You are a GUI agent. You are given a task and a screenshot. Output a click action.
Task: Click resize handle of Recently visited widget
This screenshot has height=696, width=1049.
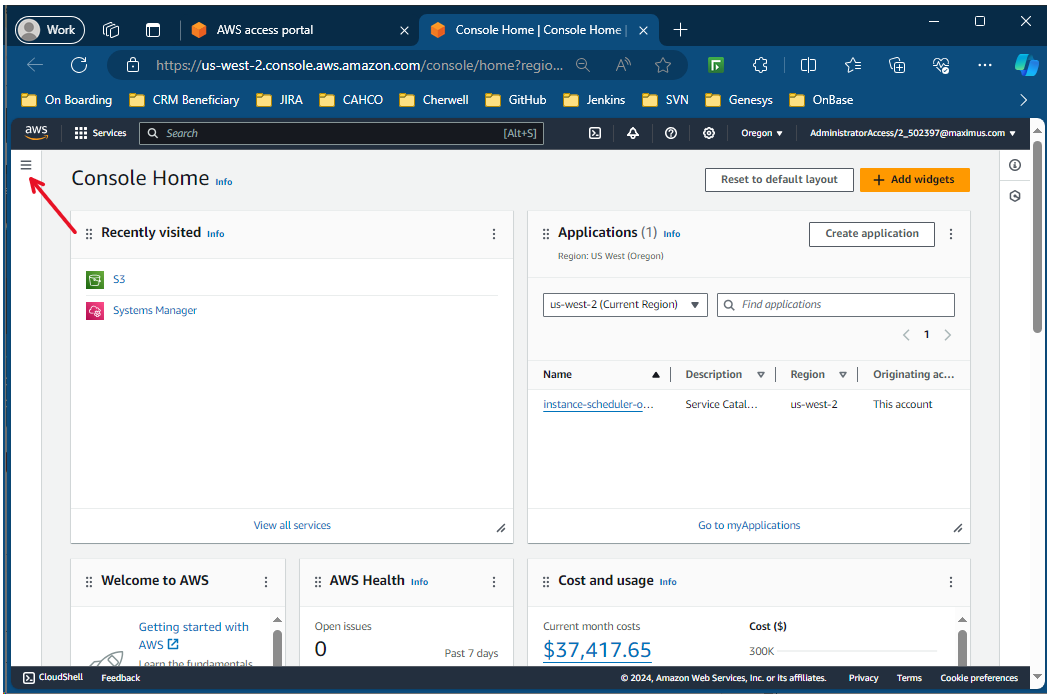[x=500, y=528]
